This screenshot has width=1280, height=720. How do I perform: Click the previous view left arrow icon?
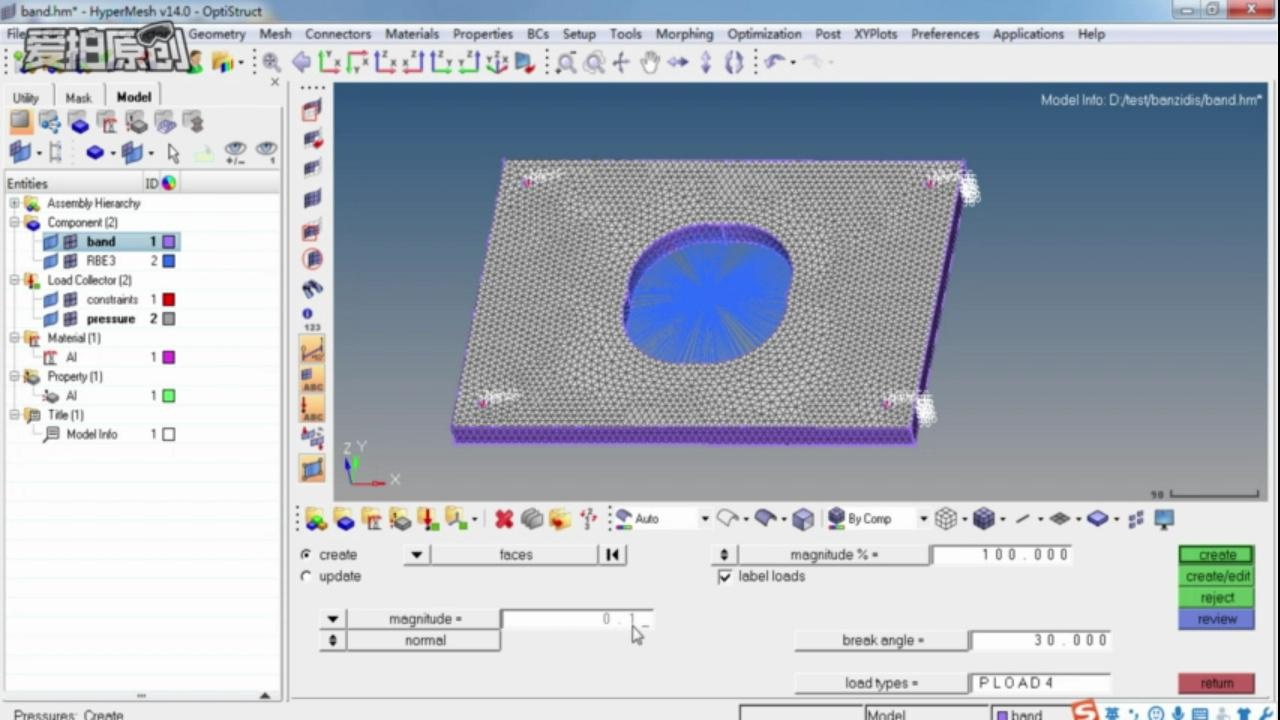300,63
